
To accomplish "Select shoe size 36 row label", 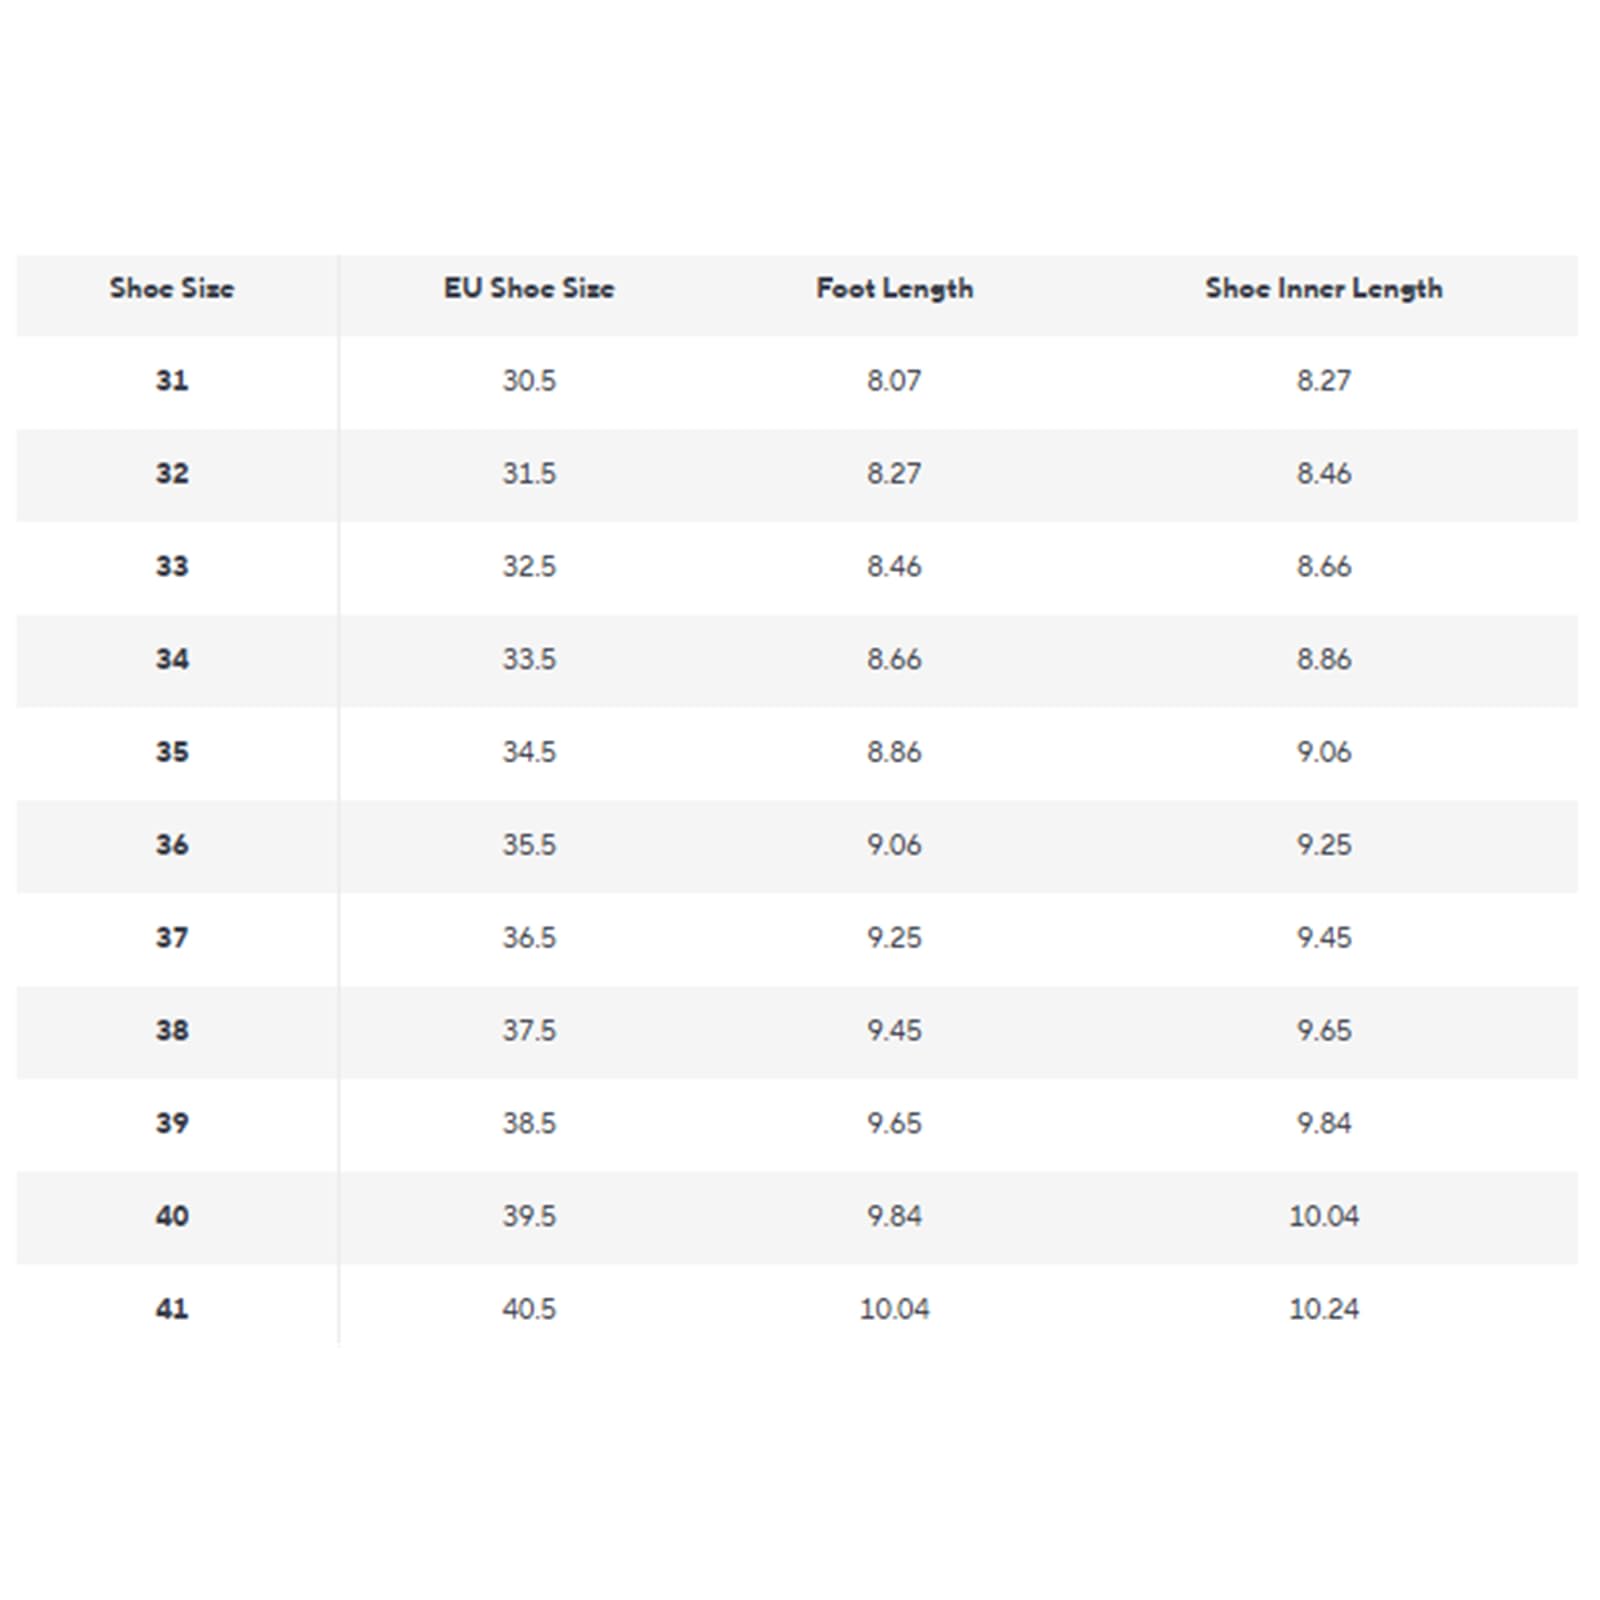I will [172, 844].
